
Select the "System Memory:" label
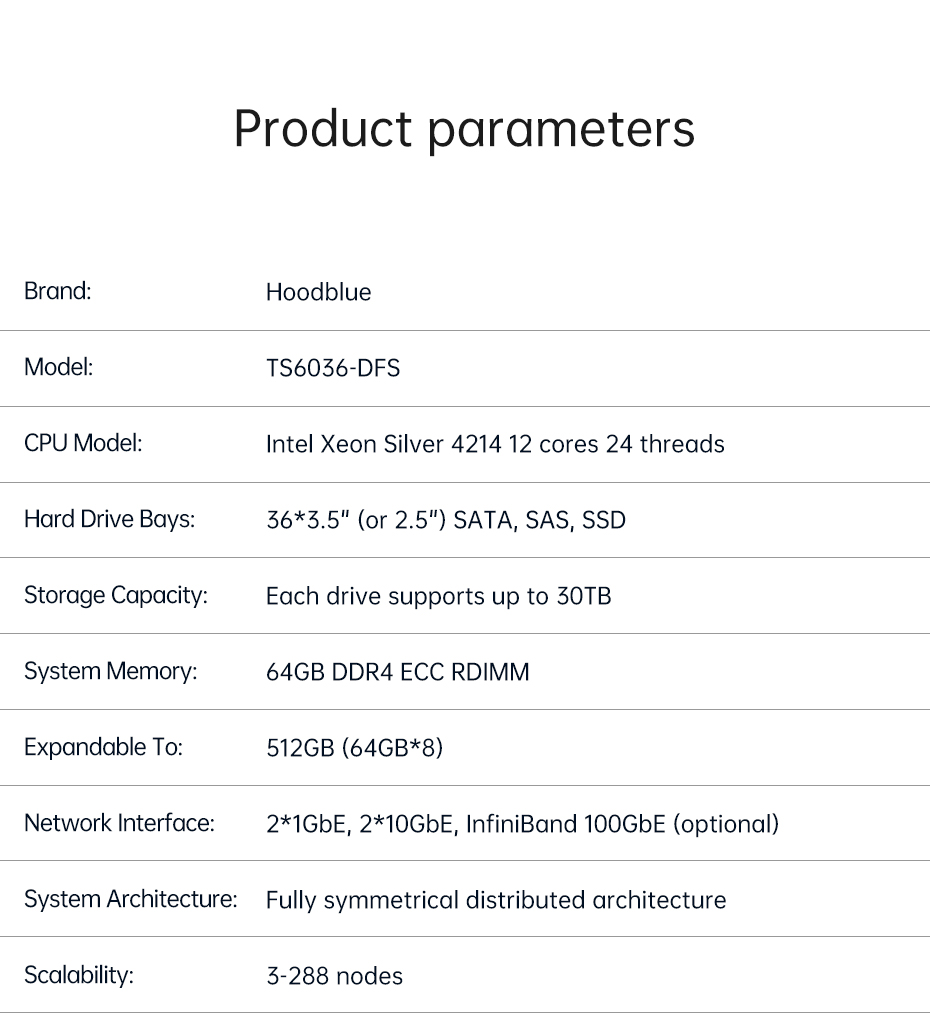110,671
